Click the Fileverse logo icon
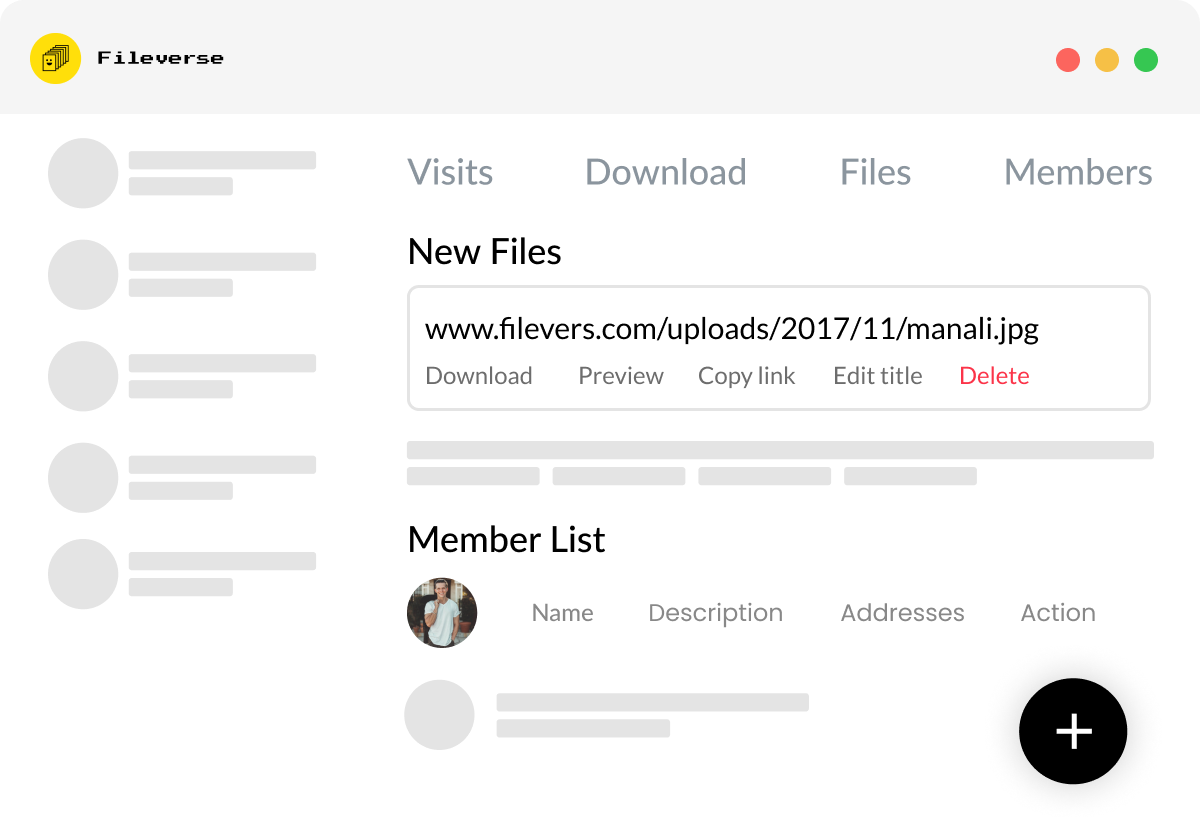Screen dimensions: 1200x834 (x=55, y=58)
